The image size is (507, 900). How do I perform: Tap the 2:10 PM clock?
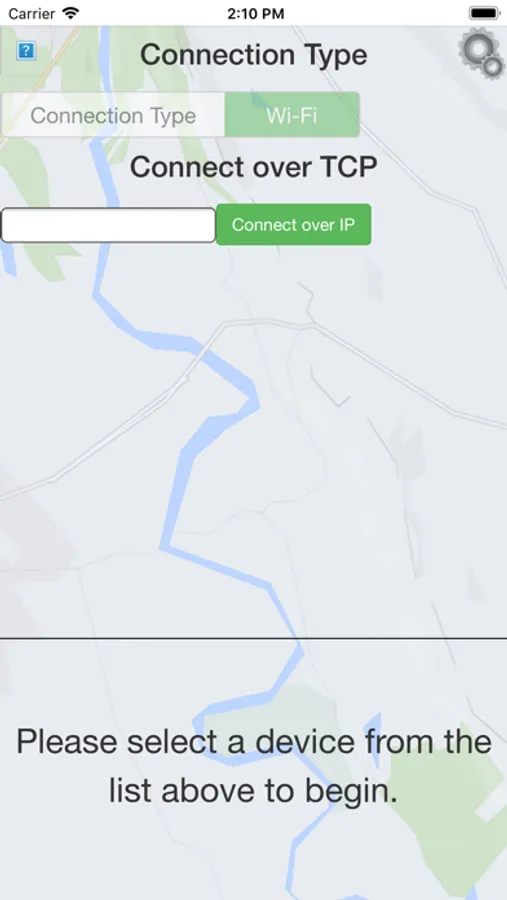pyautogui.click(x=256, y=14)
